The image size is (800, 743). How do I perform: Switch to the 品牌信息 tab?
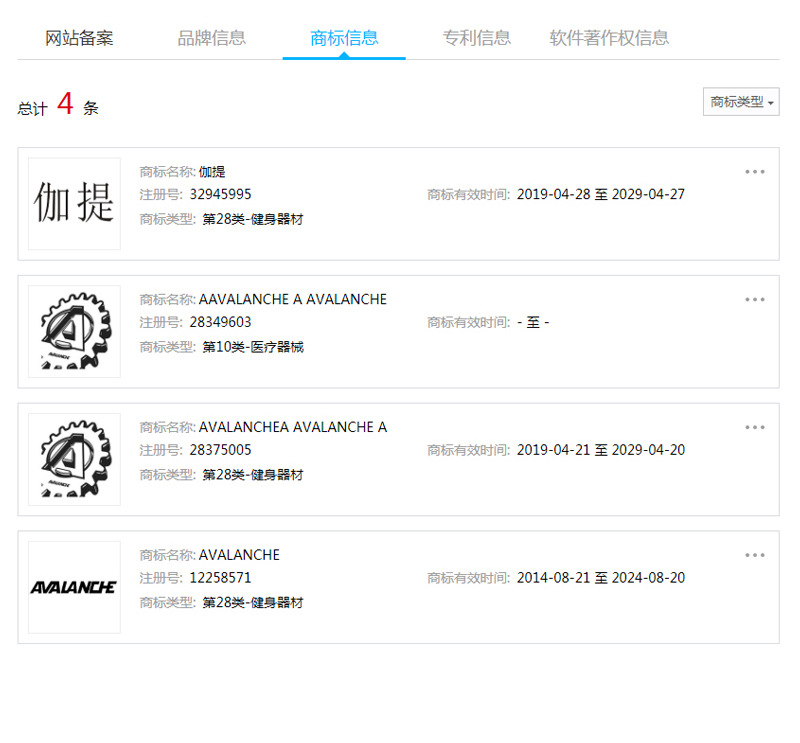pyautogui.click(x=211, y=38)
